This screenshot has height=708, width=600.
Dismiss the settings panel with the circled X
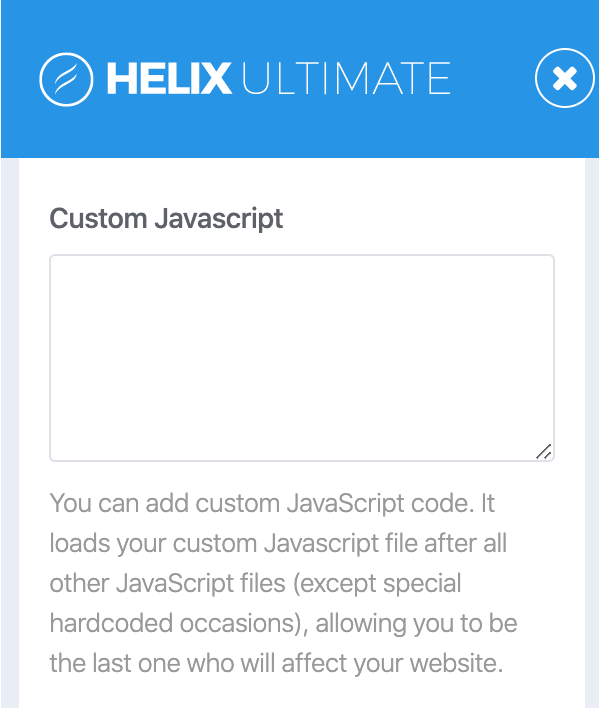pyautogui.click(x=564, y=78)
